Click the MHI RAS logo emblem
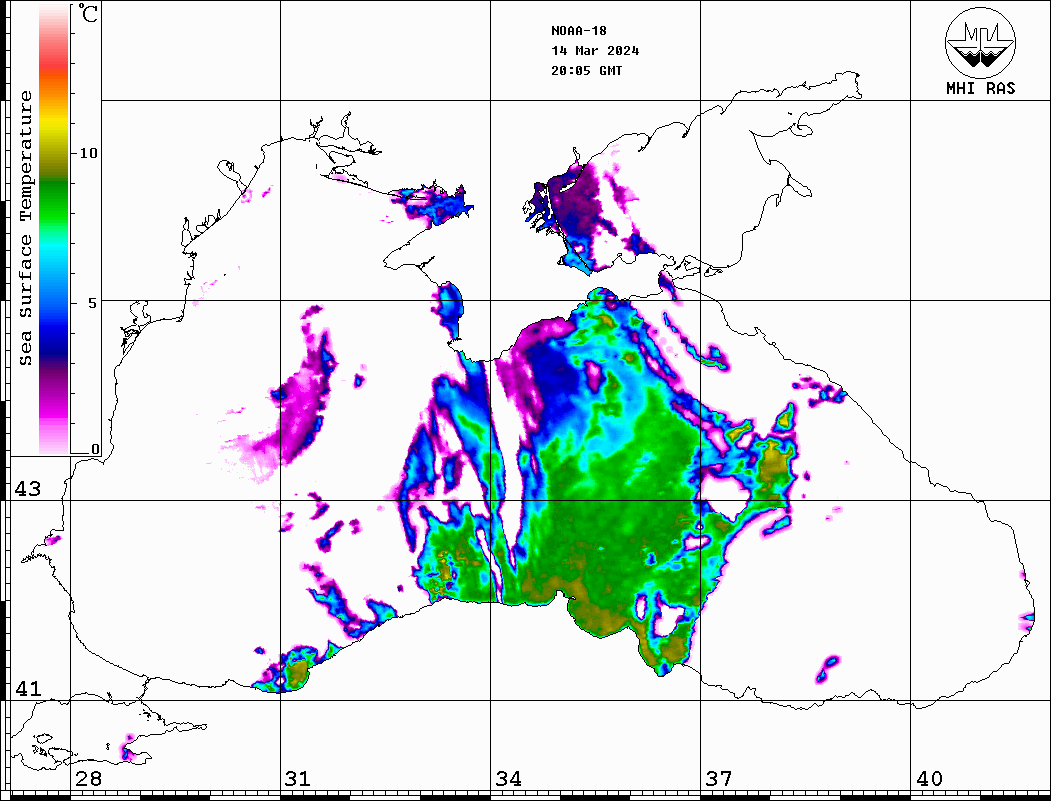Viewport: 1051px width, 801px height. (980, 42)
